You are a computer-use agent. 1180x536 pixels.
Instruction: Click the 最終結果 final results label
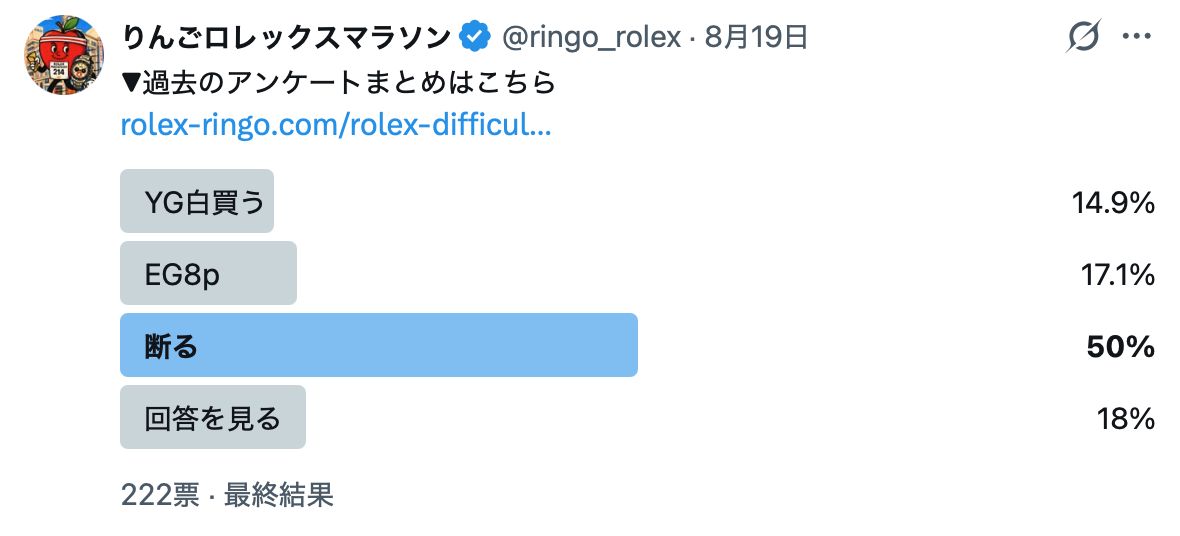278,495
